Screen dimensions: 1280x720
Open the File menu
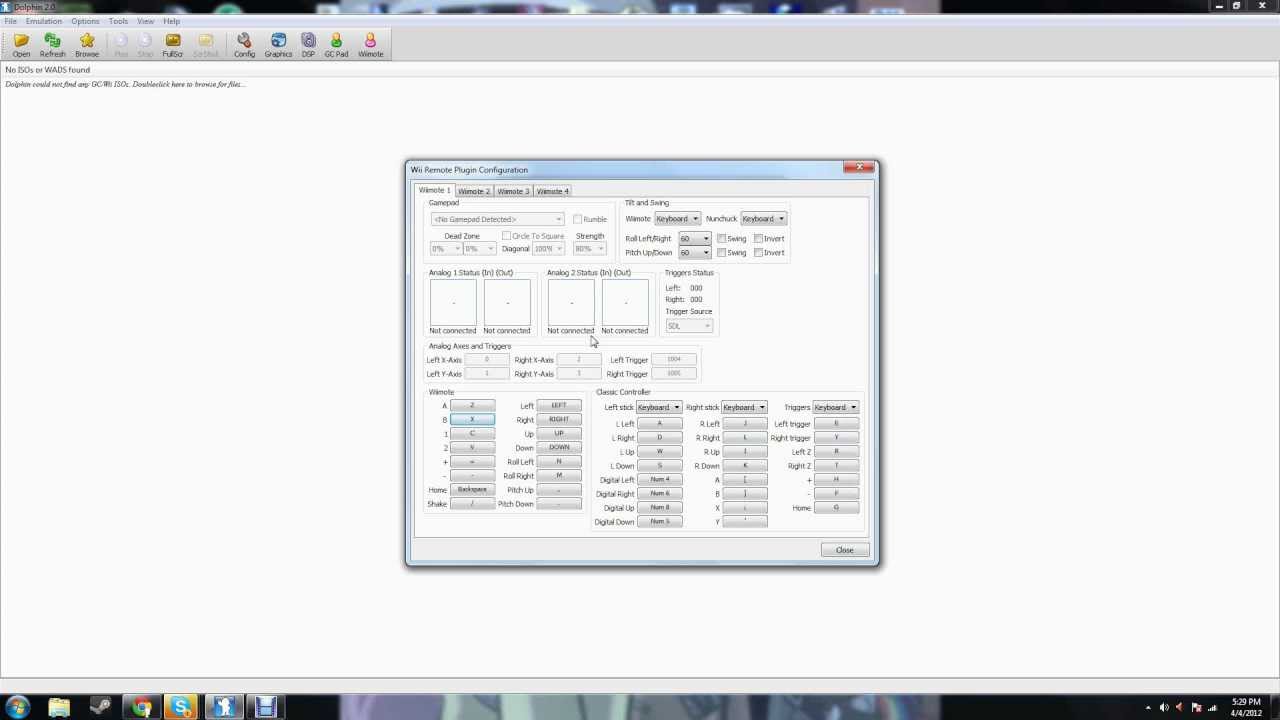[10, 21]
